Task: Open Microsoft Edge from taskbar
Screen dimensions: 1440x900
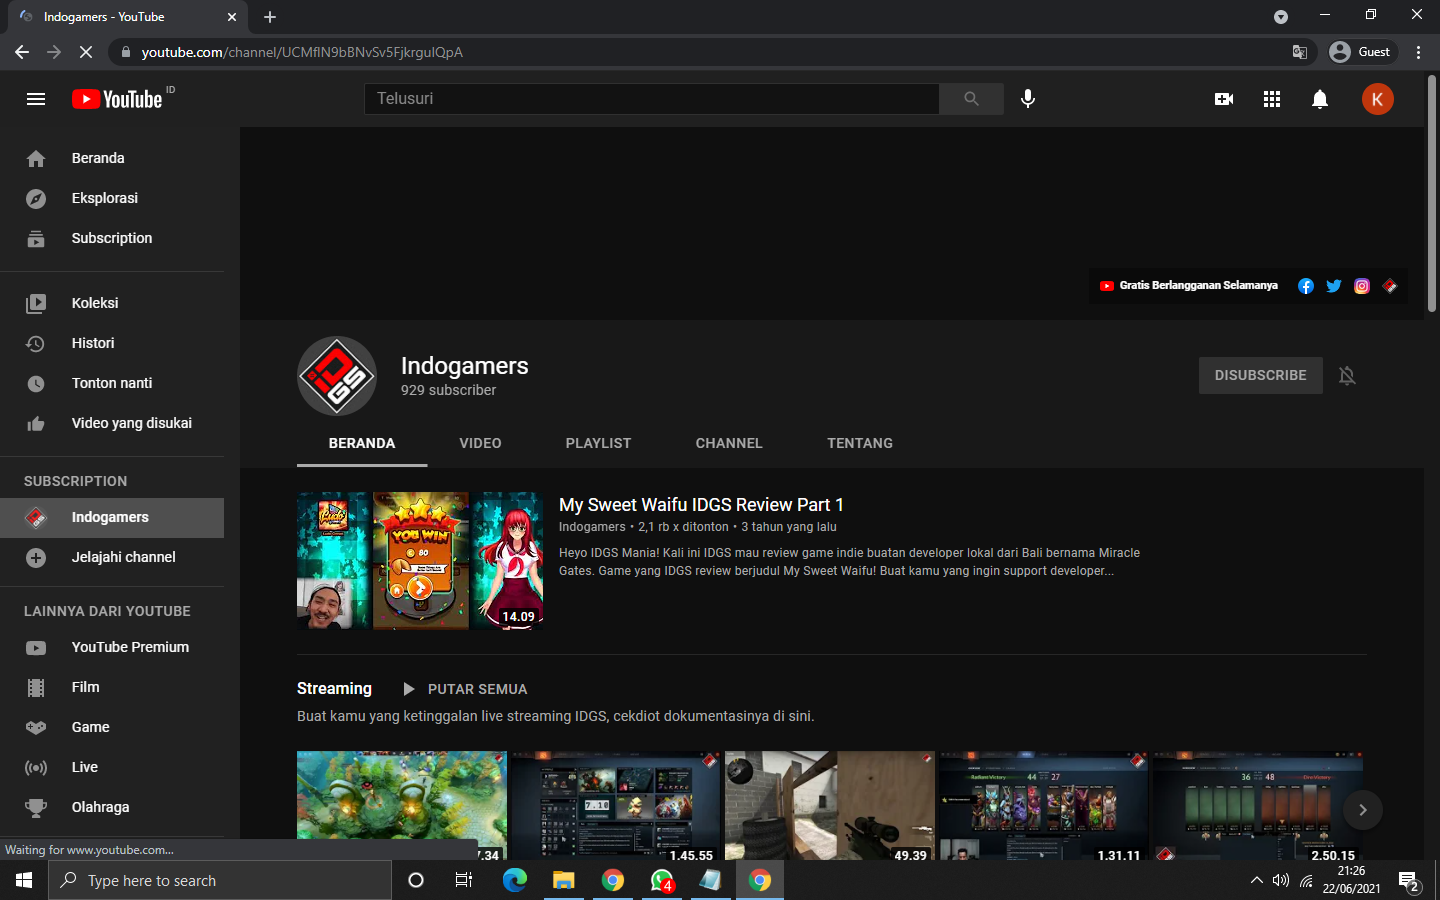Action: click(514, 881)
